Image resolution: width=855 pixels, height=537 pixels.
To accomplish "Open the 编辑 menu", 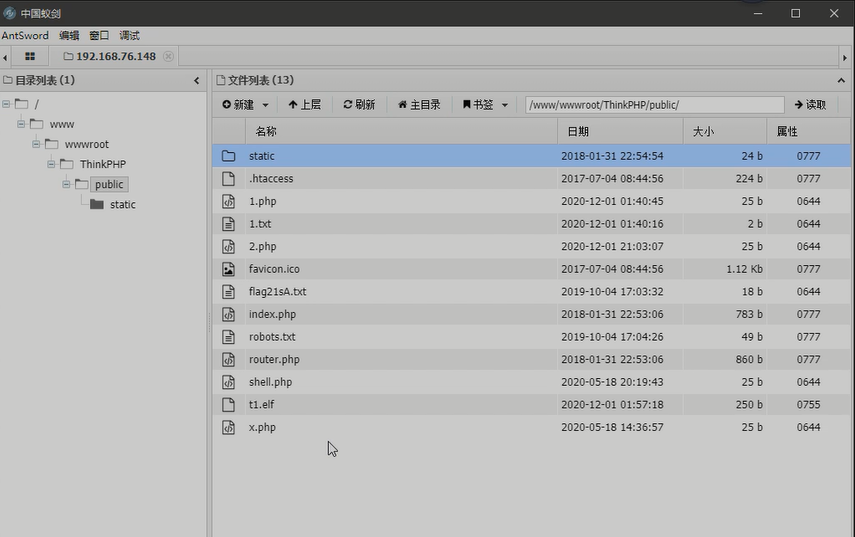I will pos(69,35).
